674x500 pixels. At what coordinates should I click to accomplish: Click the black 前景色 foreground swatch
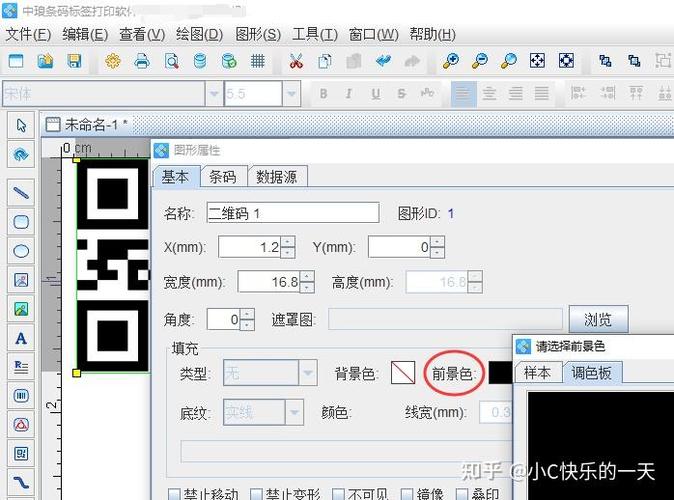pos(500,373)
